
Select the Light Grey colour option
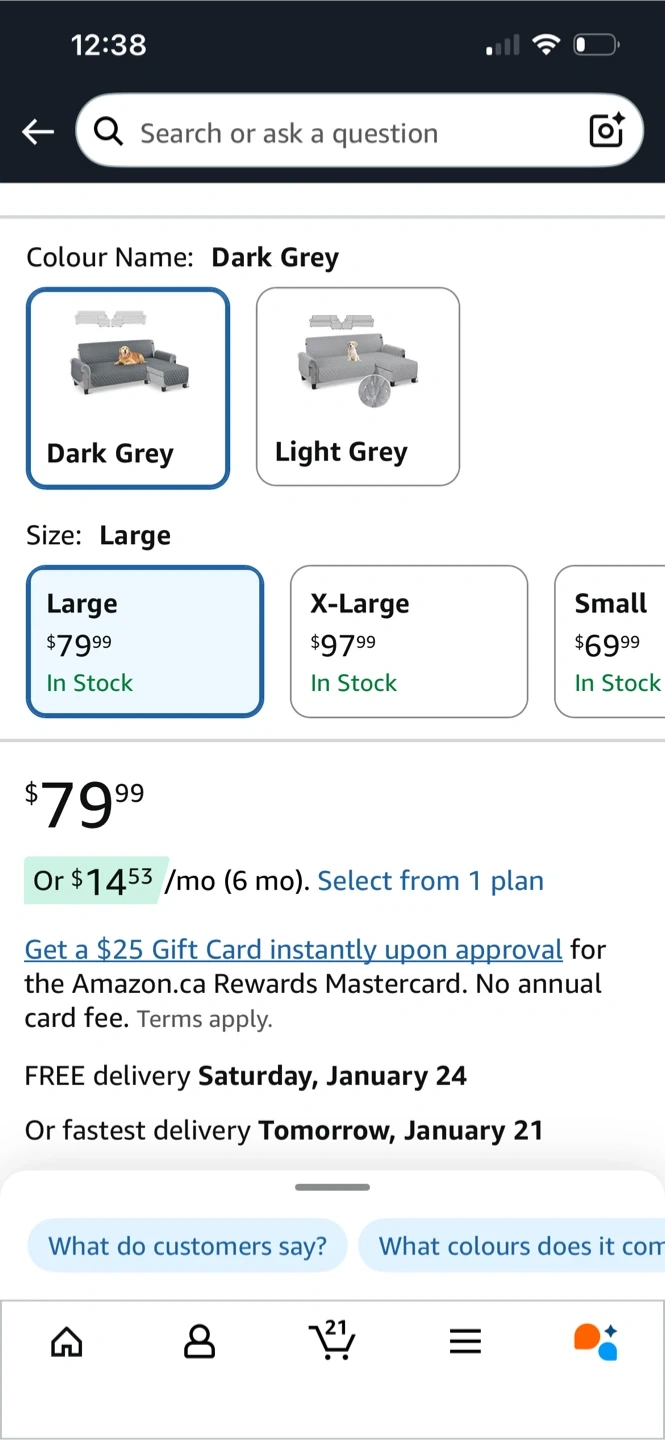[358, 387]
